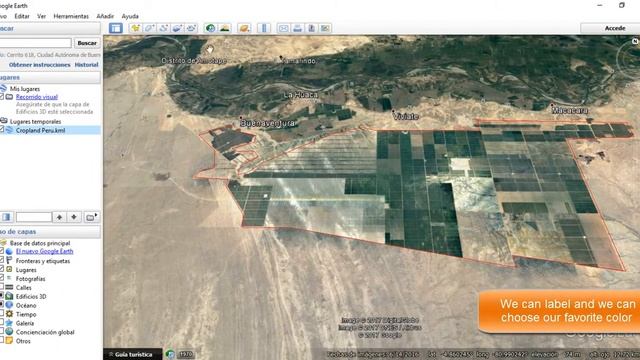Screen dimensions: 640x360
Task: Click the Galería star icon
Action: coord(9,323)
